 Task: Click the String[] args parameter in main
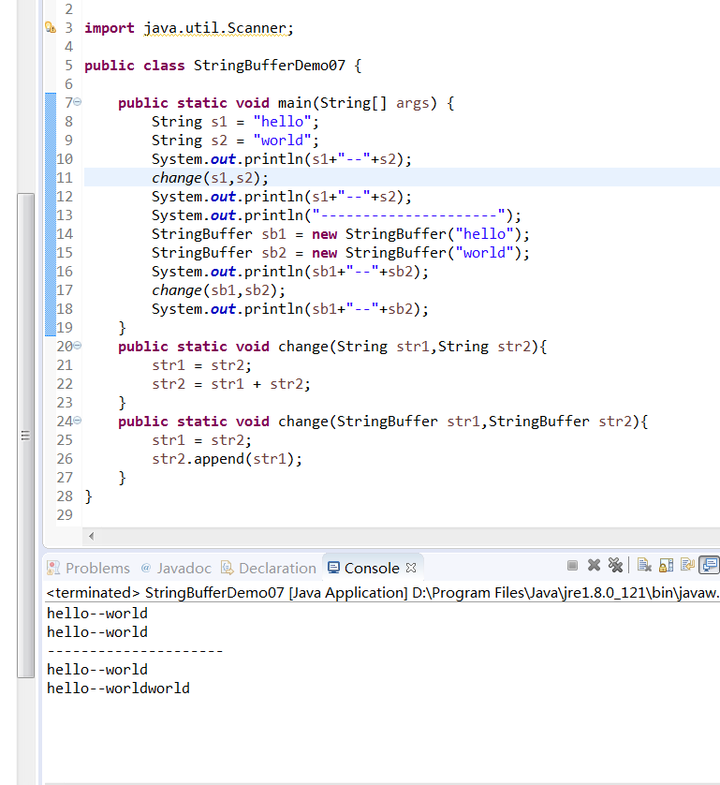coord(375,103)
